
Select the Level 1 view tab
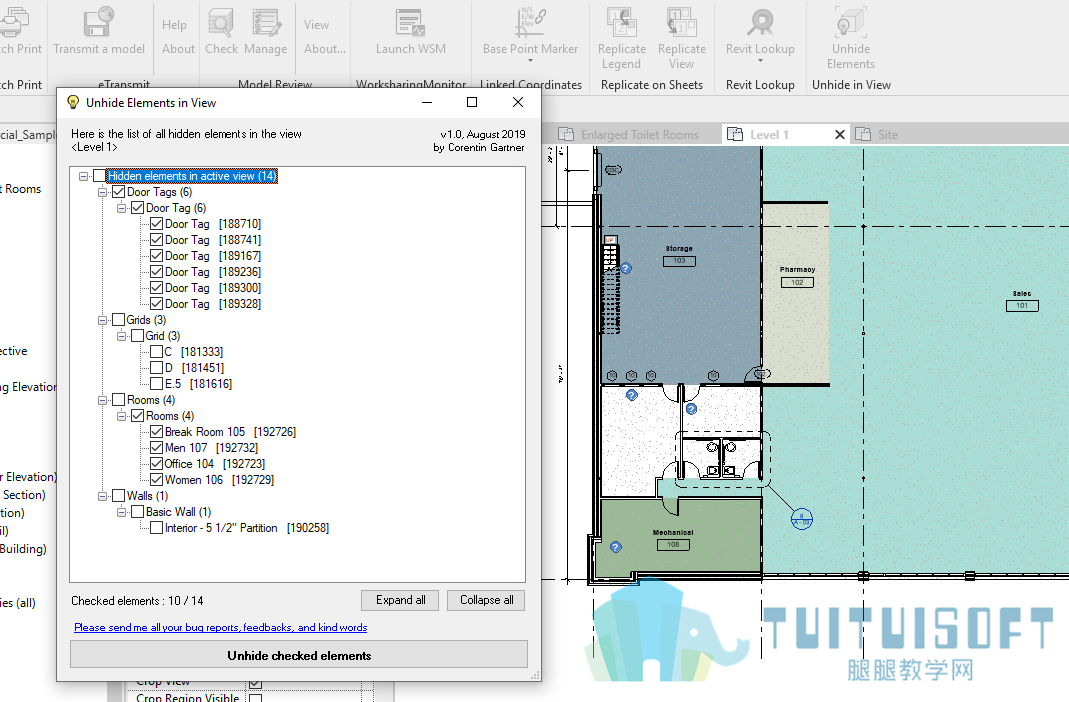769,134
